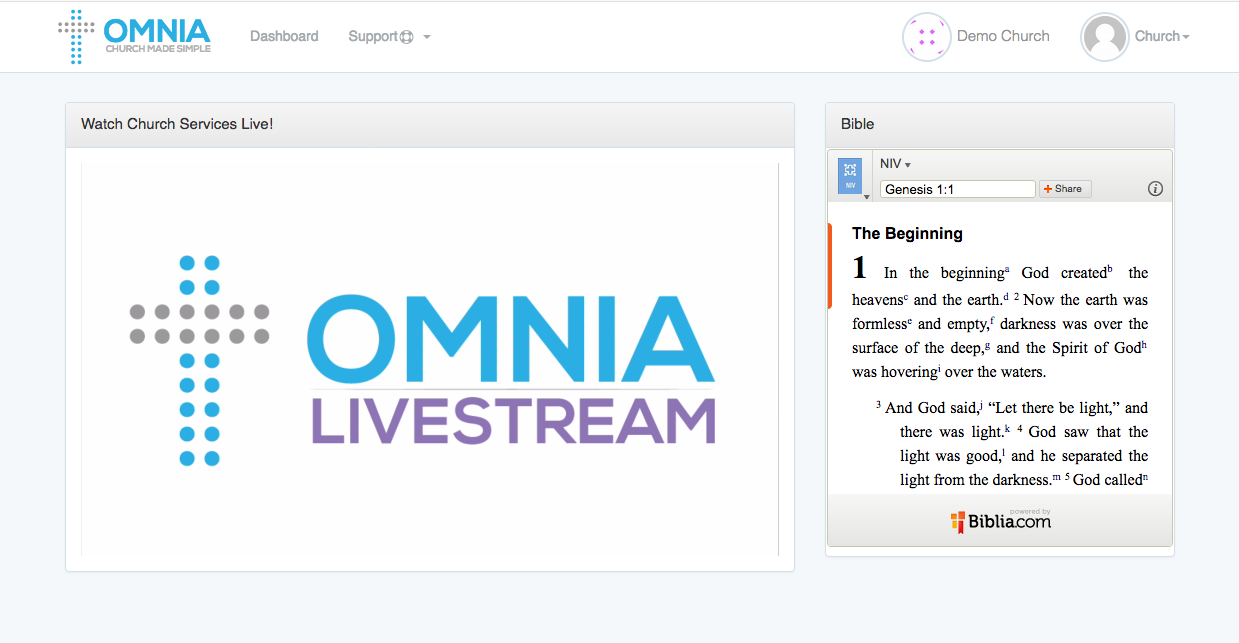The width and height of the screenshot is (1239, 643).
Task: Click the Omnia logo in the navbar
Action: tap(135, 36)
